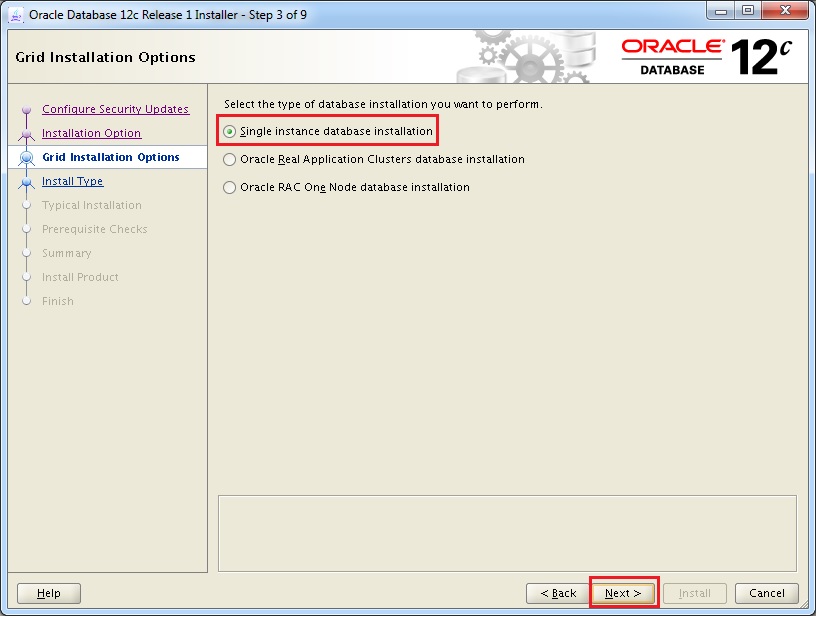The width and height of the screenshot is (816, 618).
Task: Click the Installation Option step marker icon
Action: coord(27,134)
